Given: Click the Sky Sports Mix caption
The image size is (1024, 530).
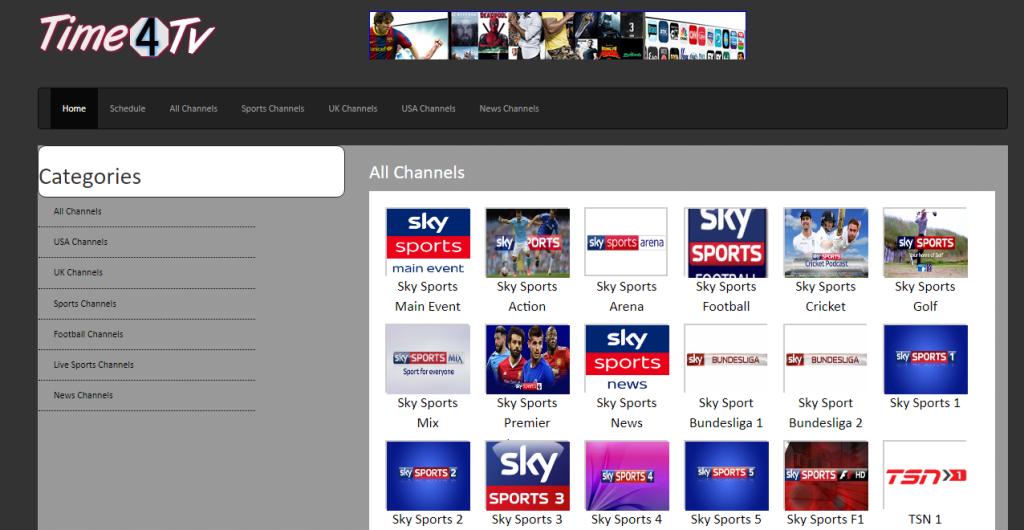Looking at the screenshot, I should click(x=428, y=413).
